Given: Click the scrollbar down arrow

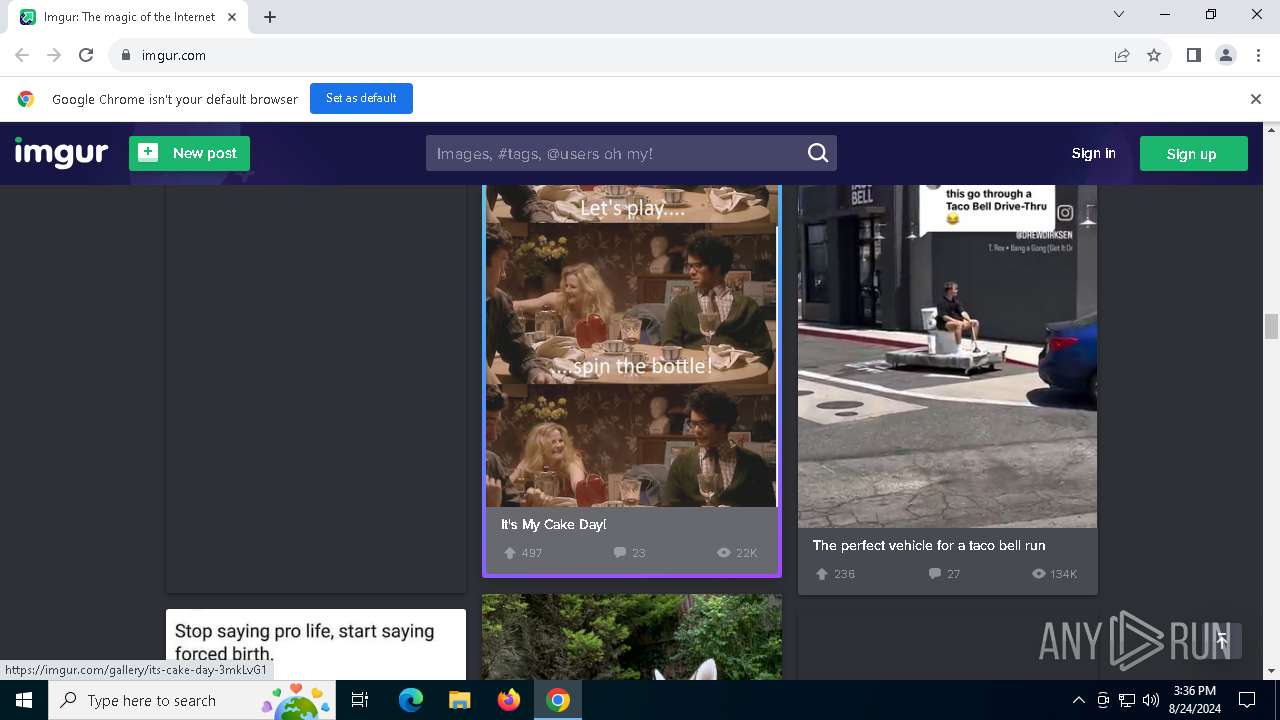Looking at the screenshot, I should coord(1271,672).
